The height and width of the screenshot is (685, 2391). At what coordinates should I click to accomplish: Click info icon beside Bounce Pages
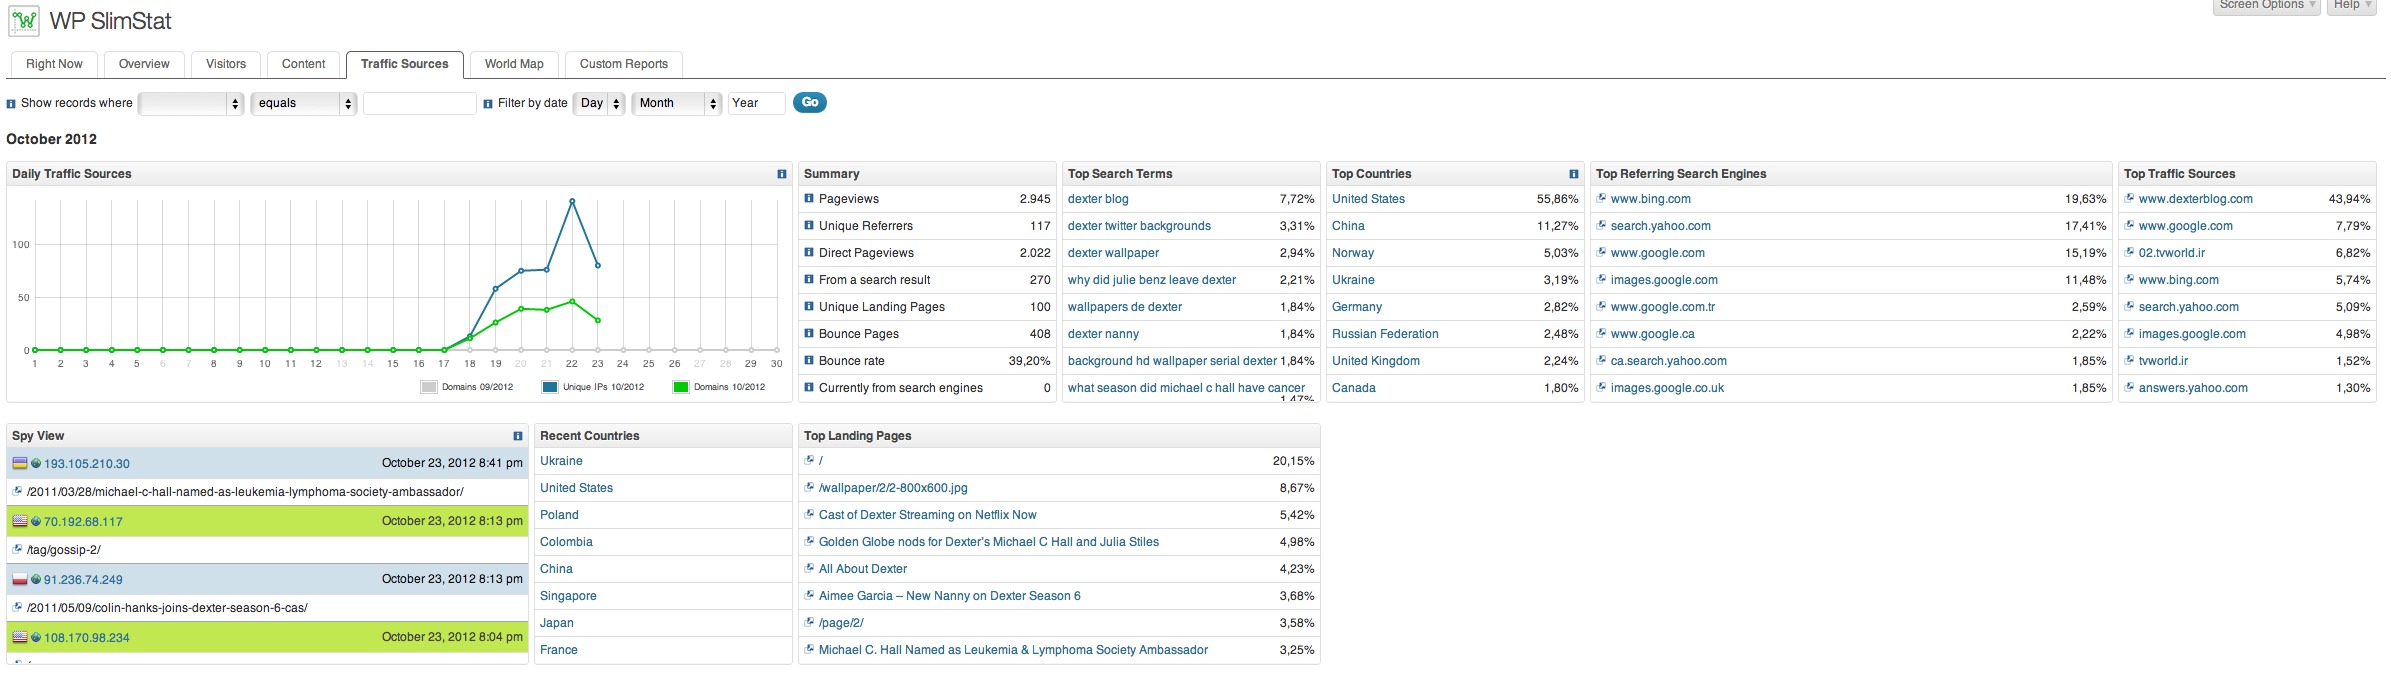click(x=809, y=333)
